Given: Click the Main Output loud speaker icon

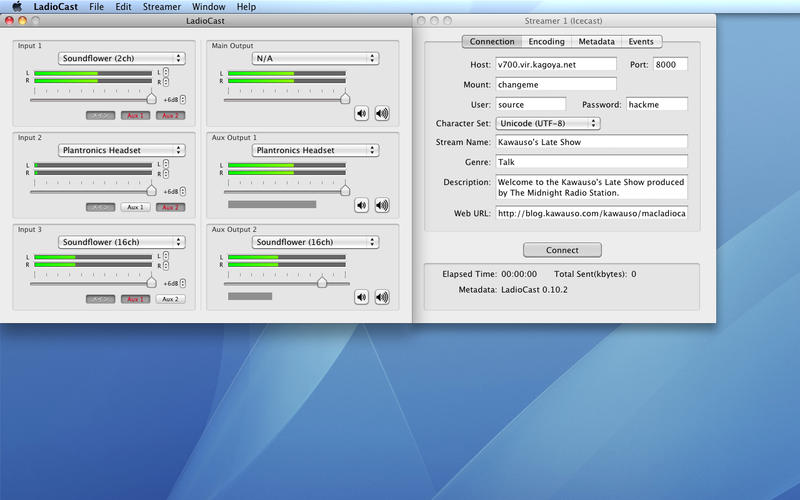Looking at the screenshot, I should pyautogui.click(x=381, y=113).
